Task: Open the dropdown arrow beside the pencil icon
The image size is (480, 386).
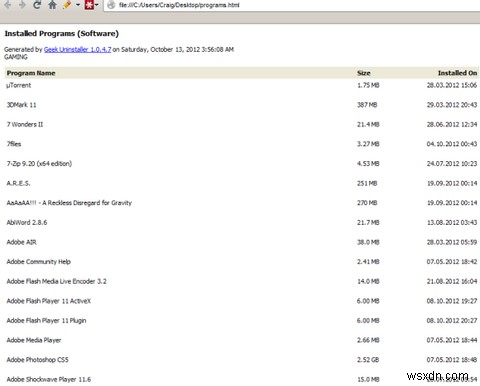Action: coord(78,5)
